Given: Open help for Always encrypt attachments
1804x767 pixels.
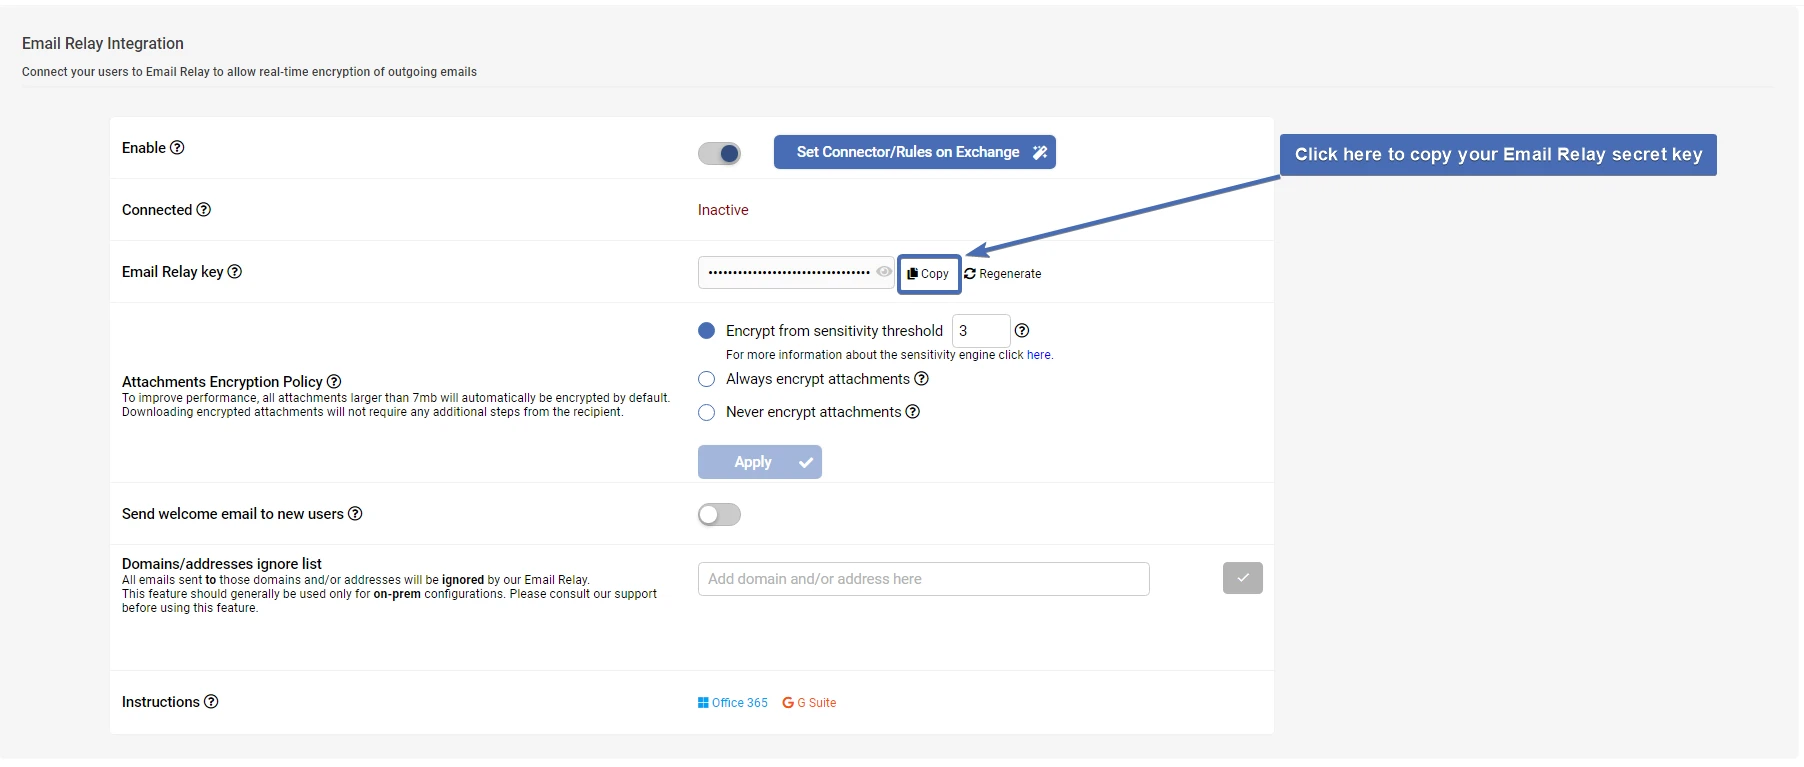Looking at the screenshot, I should (x=921, y=379).
